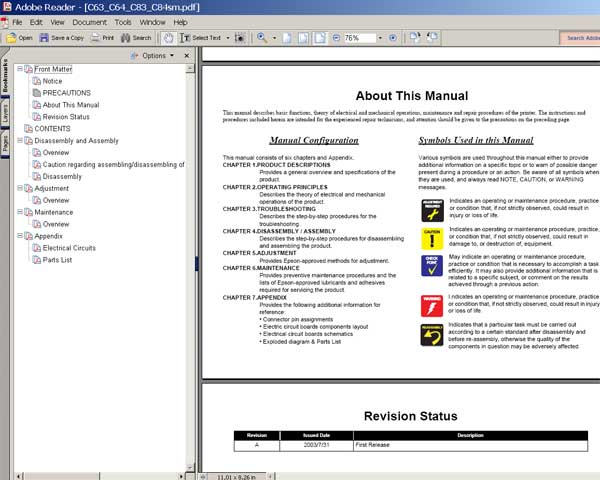Open the Tools menu

(x=123, y=22)
